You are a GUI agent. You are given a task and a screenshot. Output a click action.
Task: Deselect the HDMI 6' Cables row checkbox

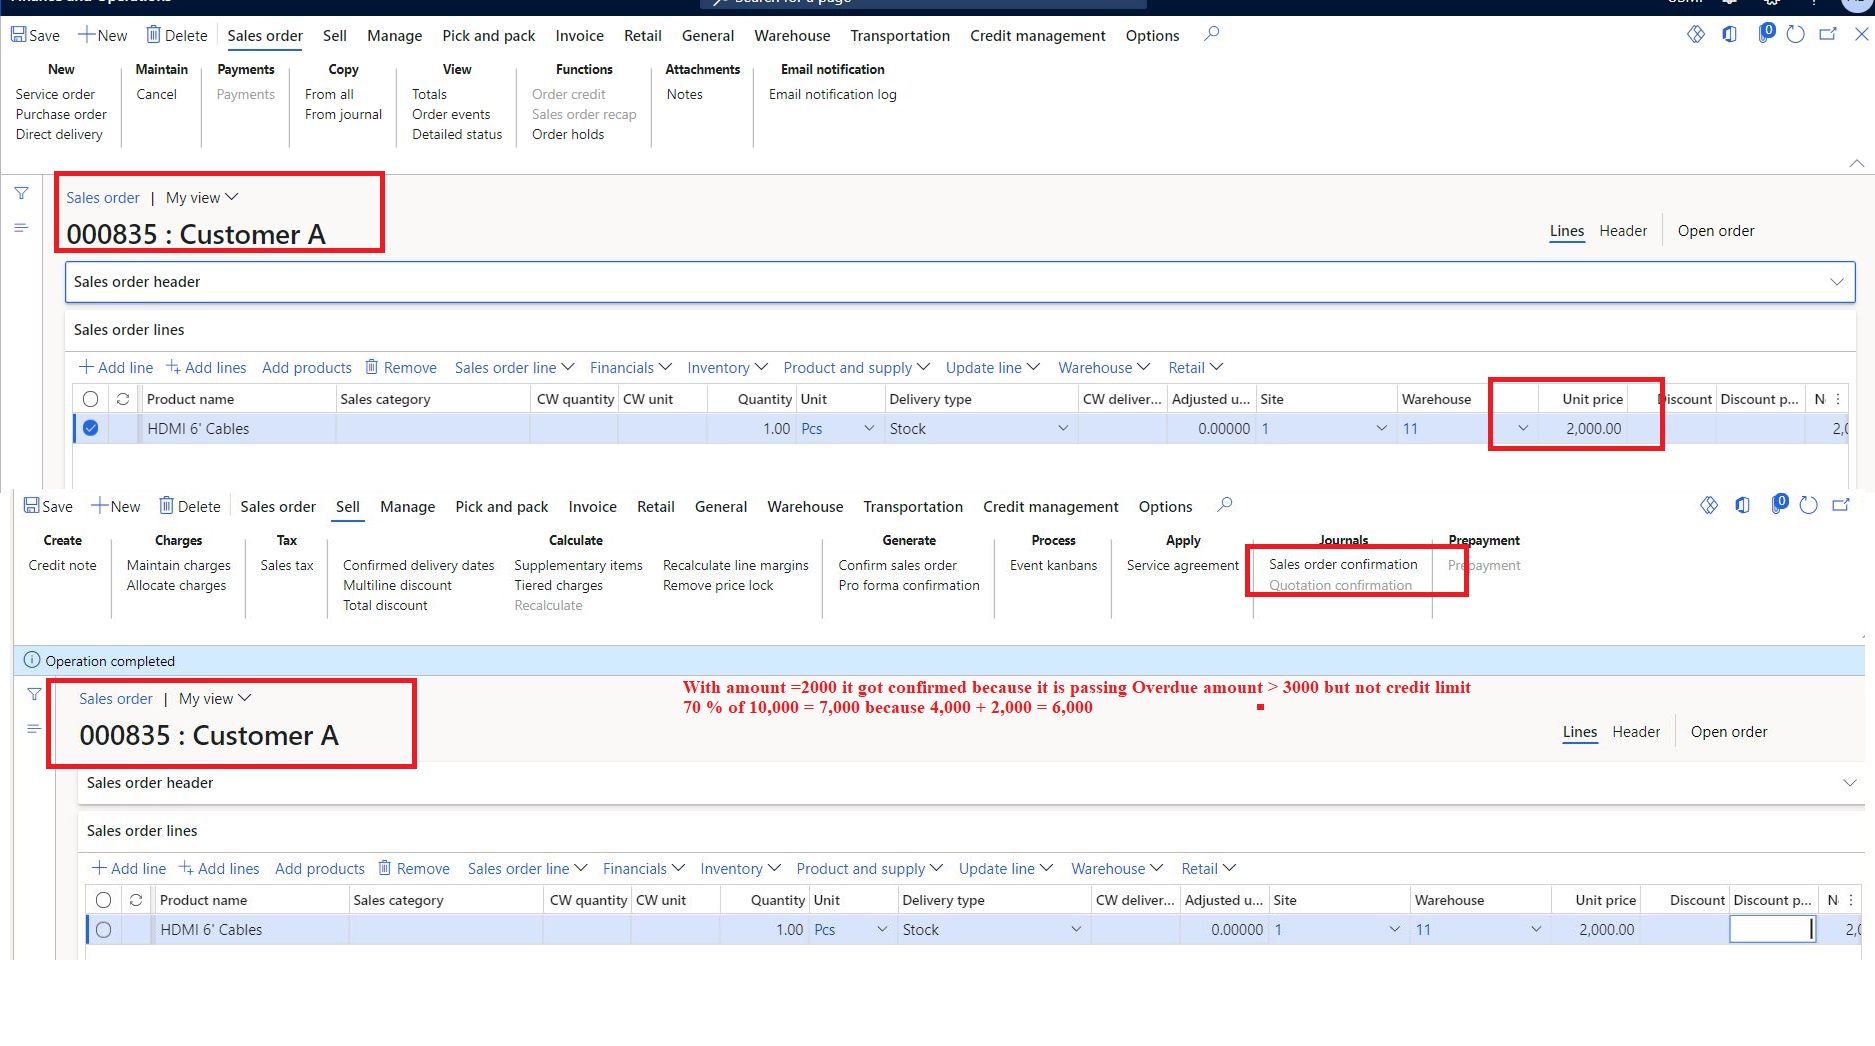click(89, 428)
